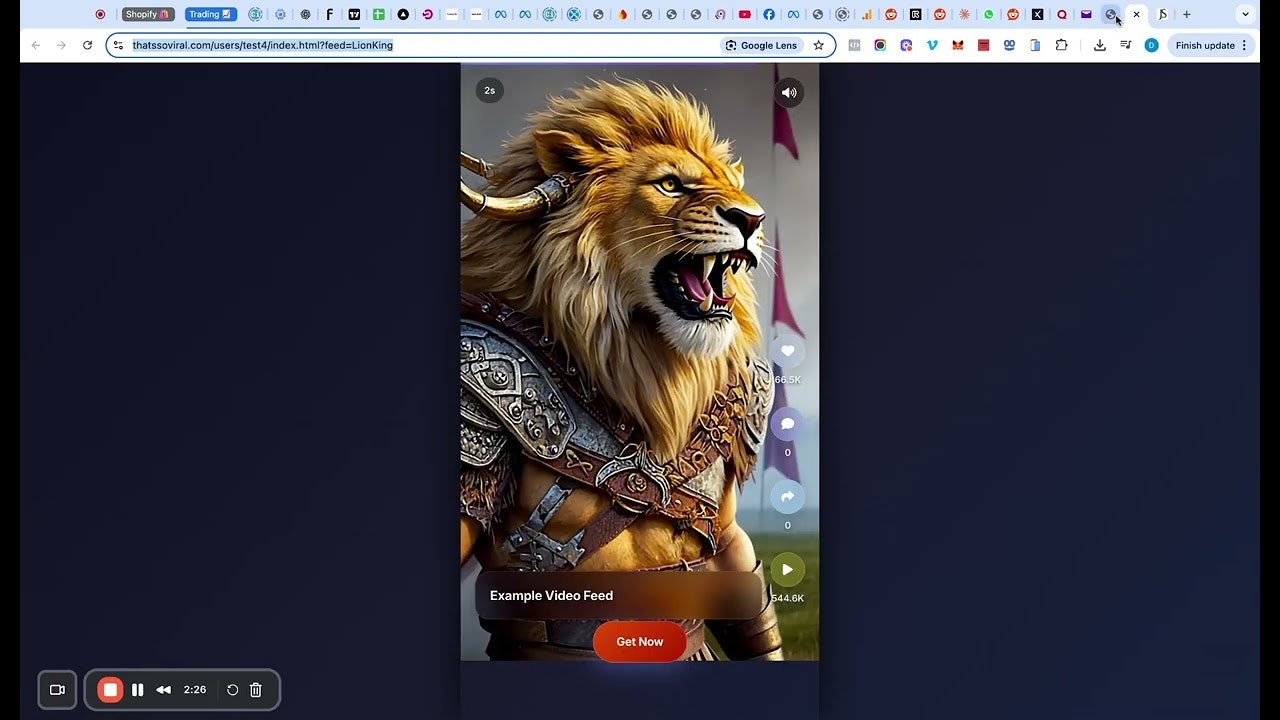Mute the video with the speaker icon
The height and width of the screenshot is (720, 1280).
click(789, 92)
